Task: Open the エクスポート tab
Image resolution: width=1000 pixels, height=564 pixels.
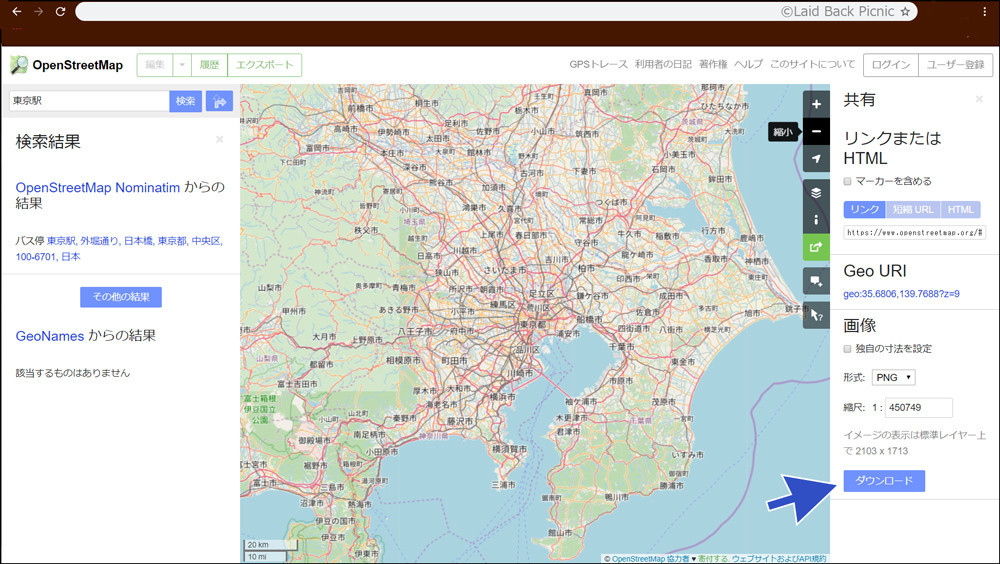Action: 265,64
